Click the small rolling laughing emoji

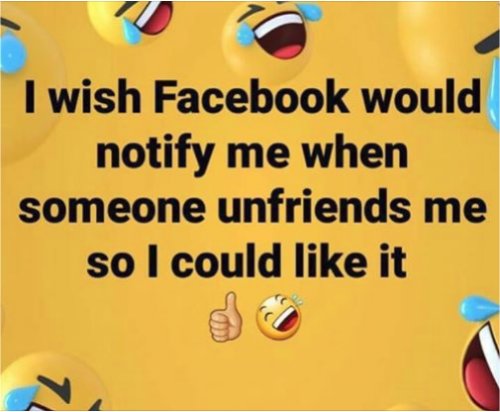(278, 317)
